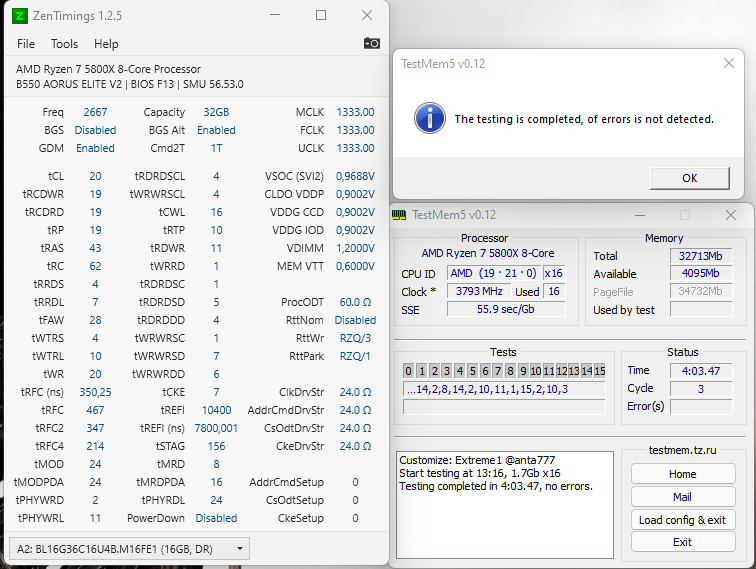Close the test completed message dialog
756x569 pixels.
[729, 63]
